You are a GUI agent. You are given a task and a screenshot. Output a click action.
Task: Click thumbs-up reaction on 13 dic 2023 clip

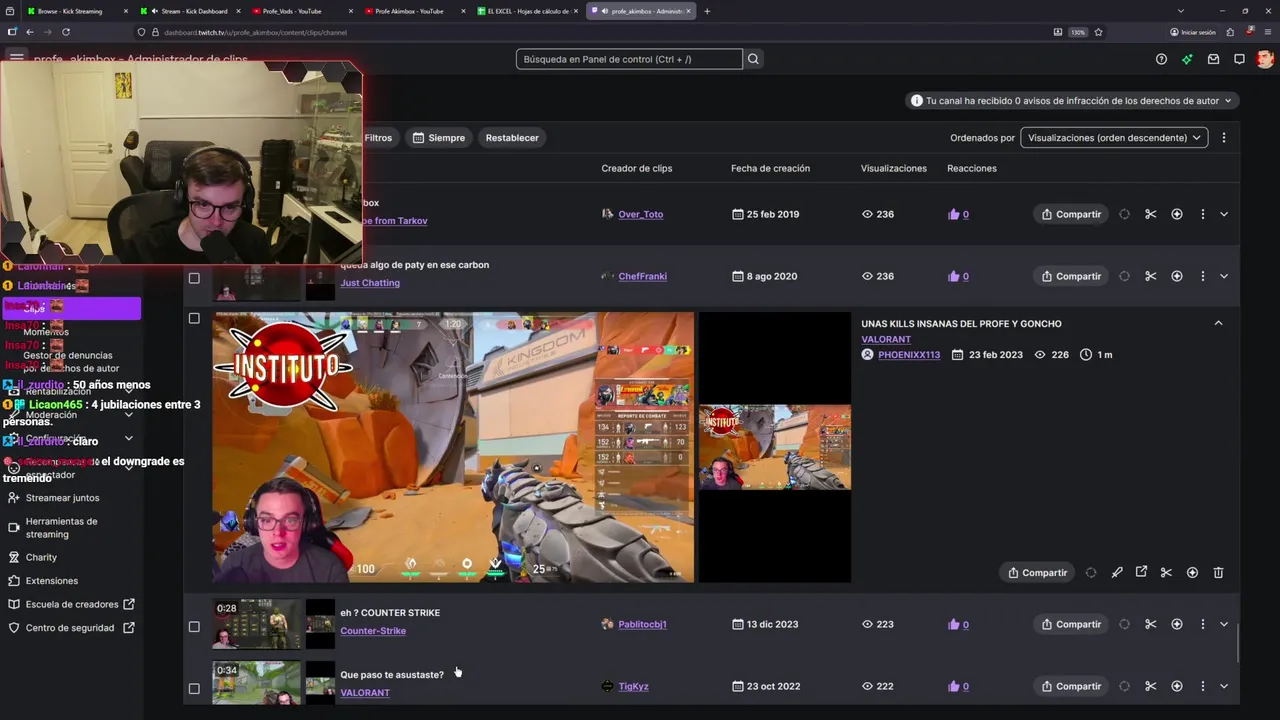pyautogui.click(x=953, y=624)
